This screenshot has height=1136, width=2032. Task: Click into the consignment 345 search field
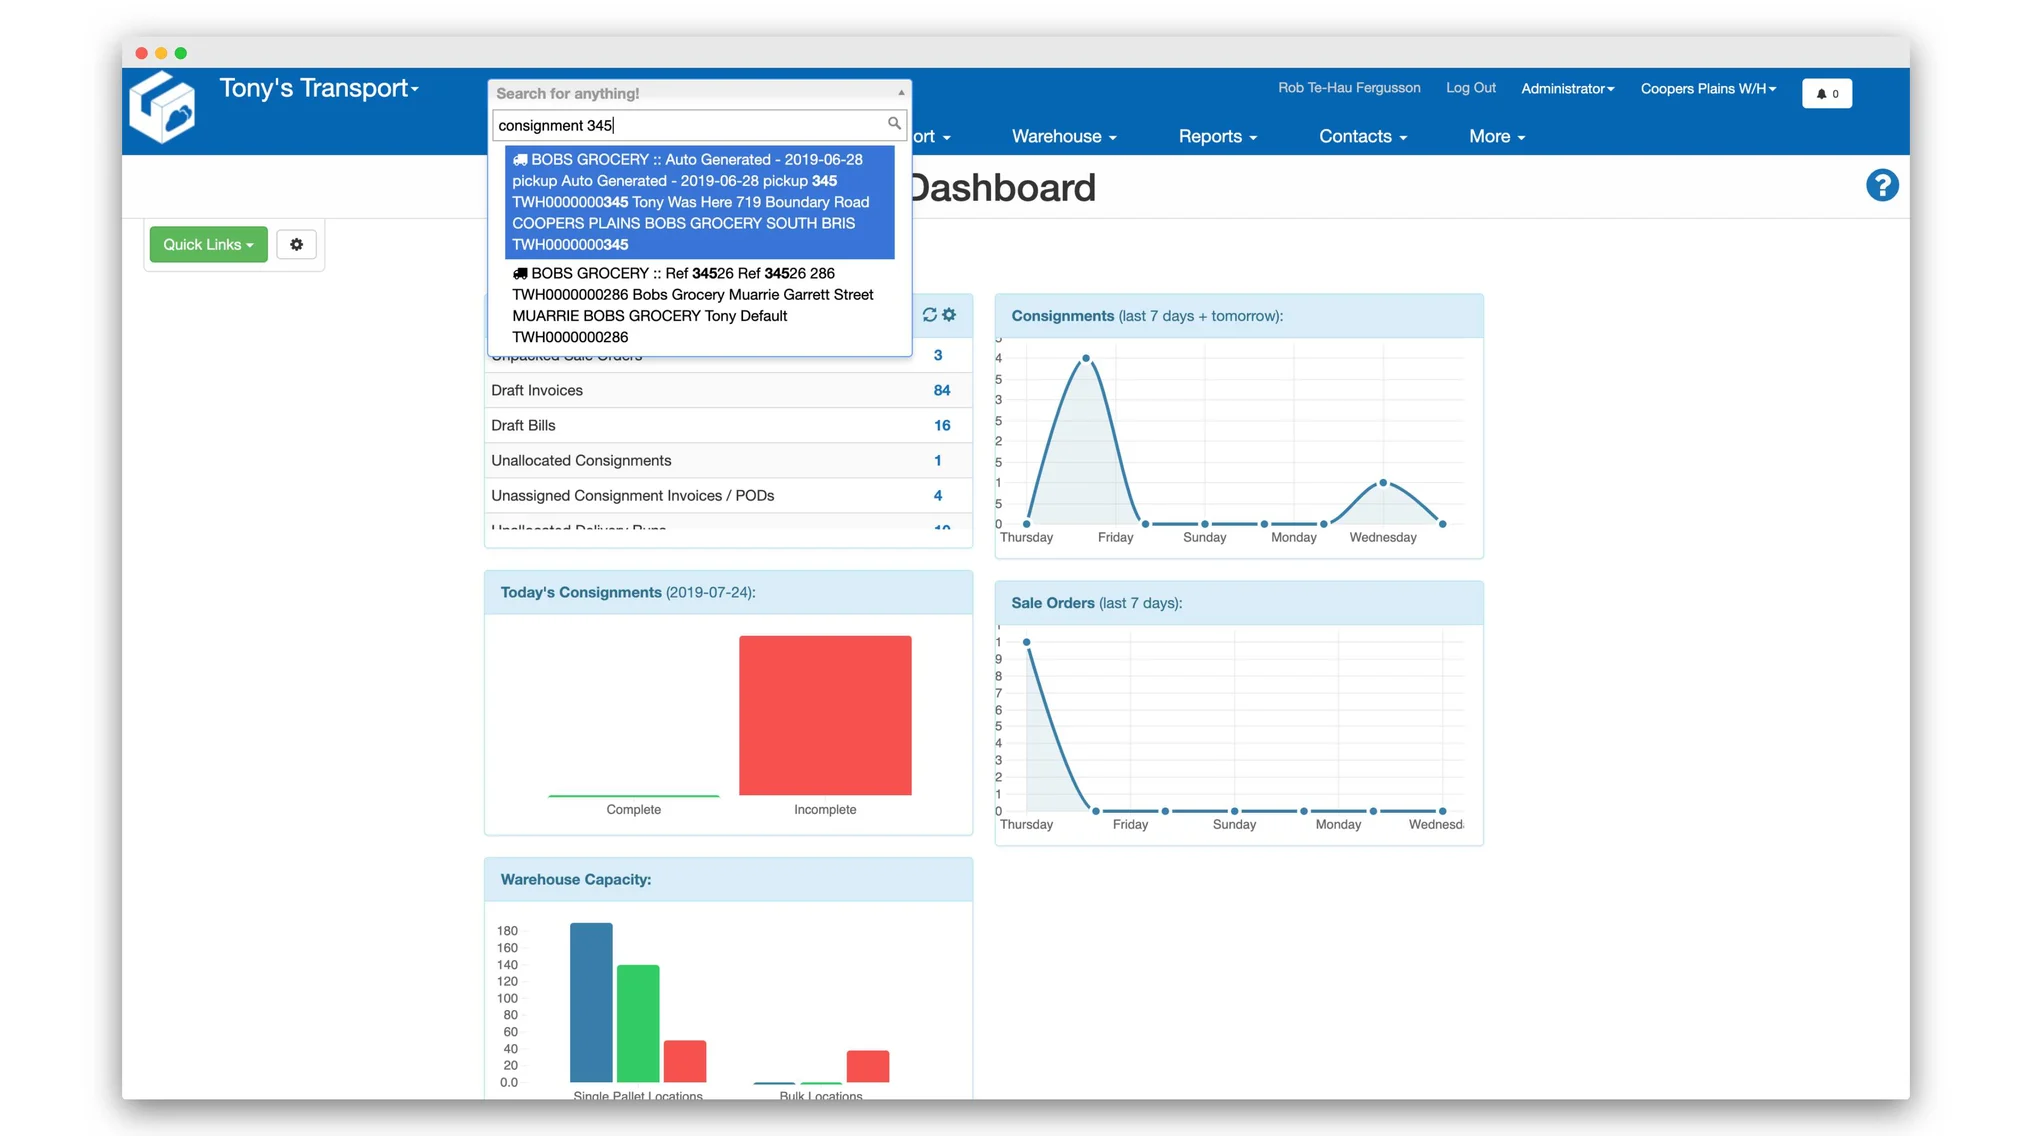click(x=690, y=126)
